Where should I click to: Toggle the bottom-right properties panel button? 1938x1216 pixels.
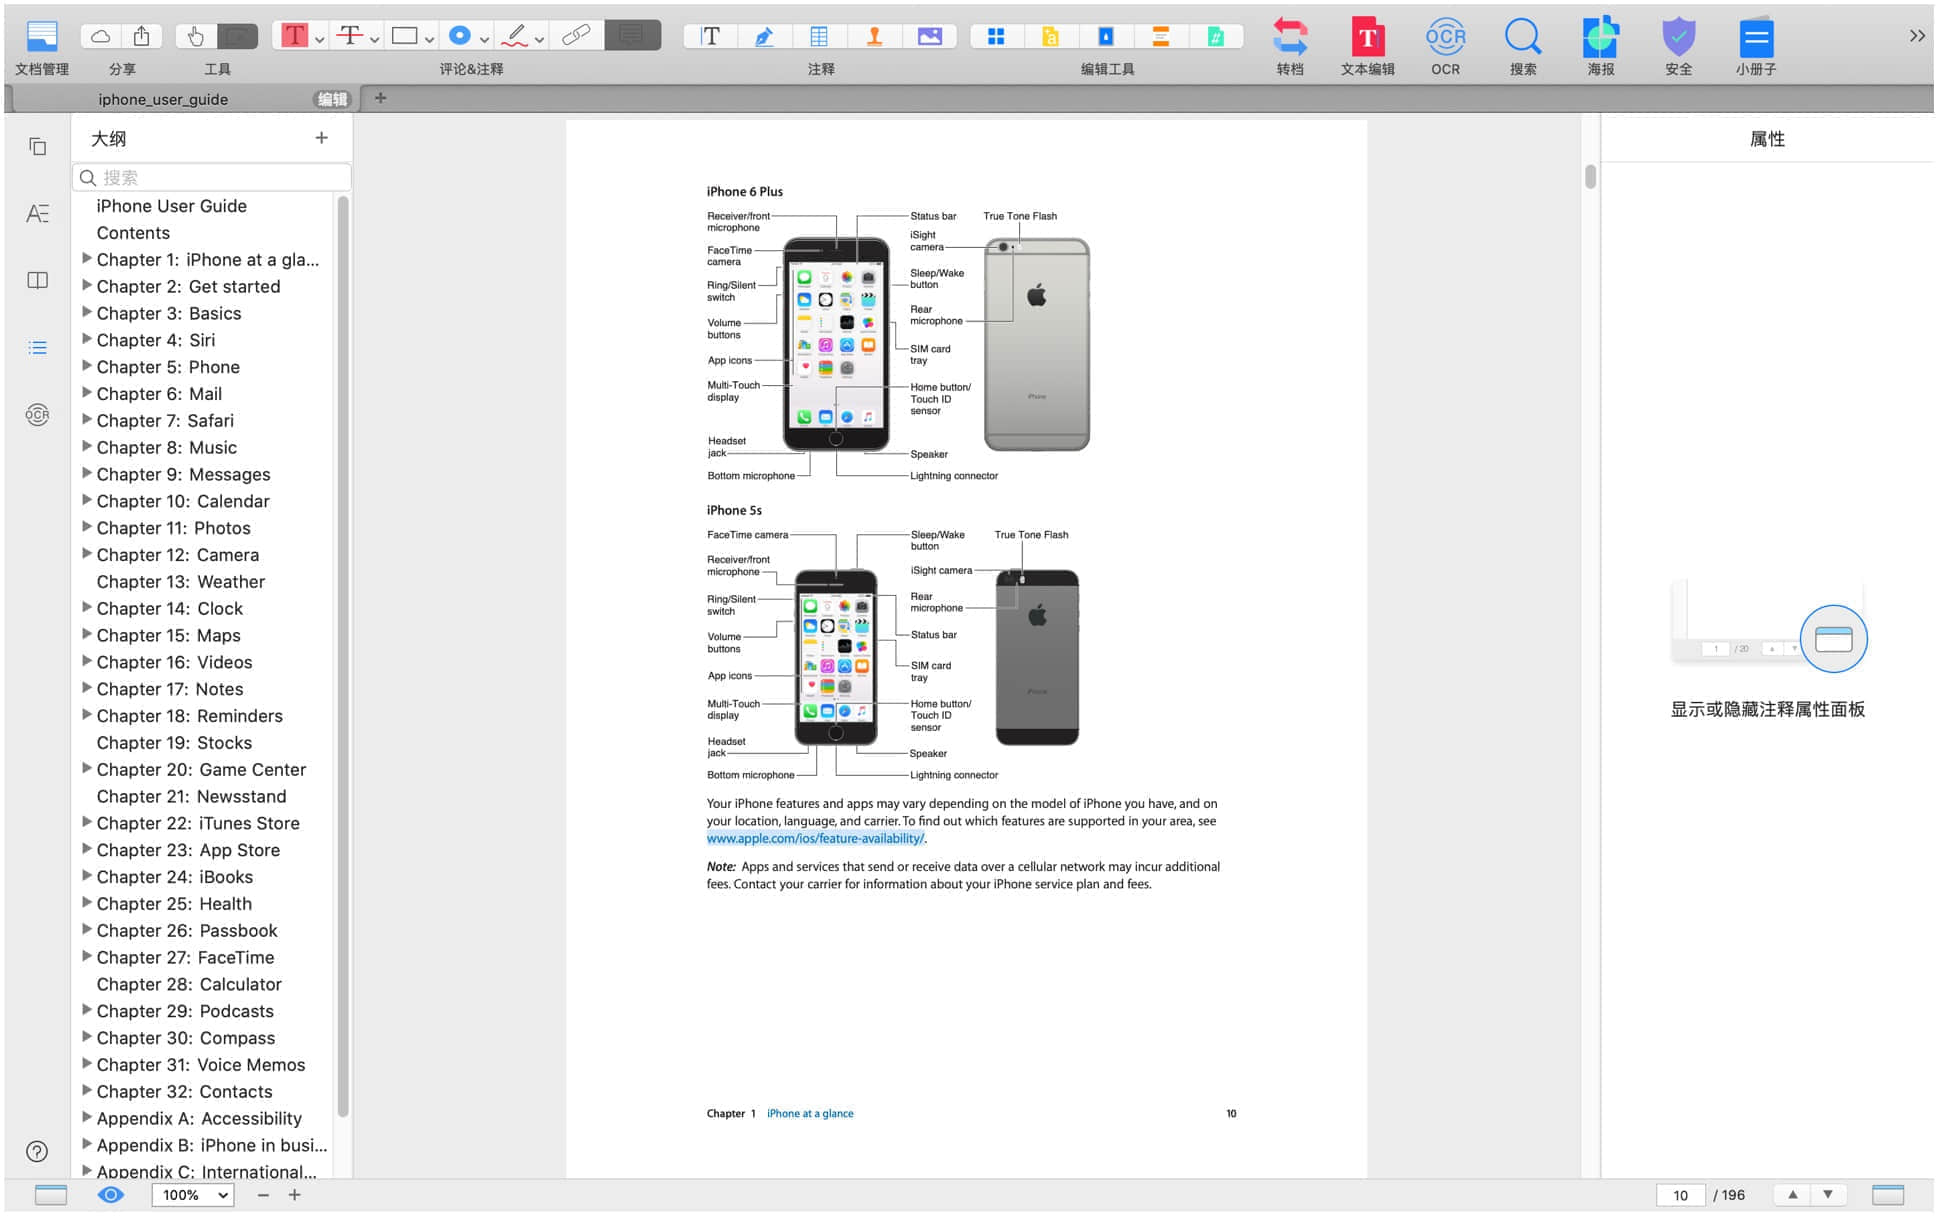point(1887,1194)
